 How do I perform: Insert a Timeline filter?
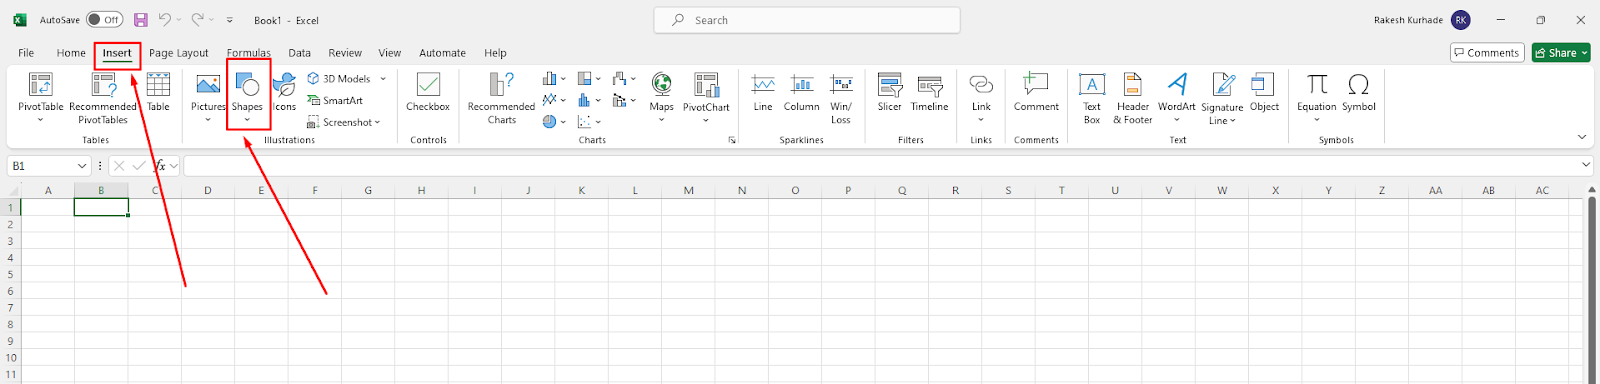(x=929, y=92)
